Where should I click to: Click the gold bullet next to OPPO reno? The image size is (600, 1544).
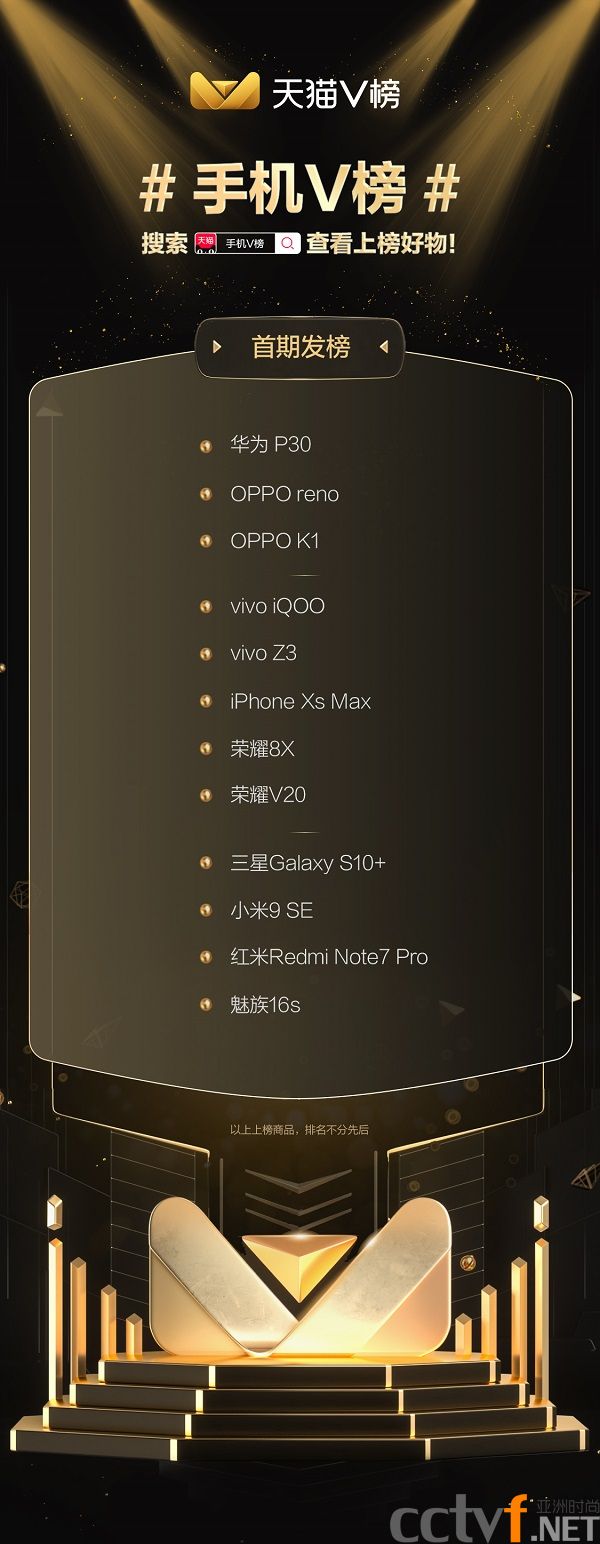(206, 494)
